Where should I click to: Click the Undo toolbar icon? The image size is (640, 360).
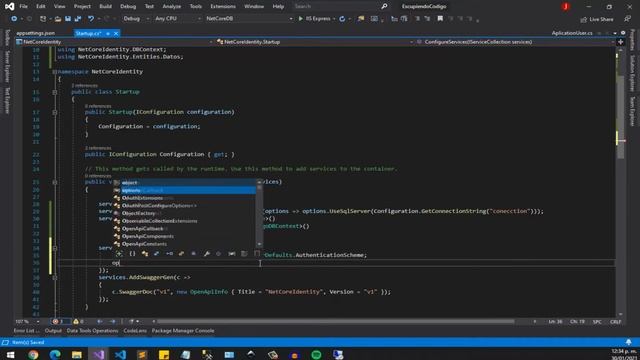coord(91,19)
